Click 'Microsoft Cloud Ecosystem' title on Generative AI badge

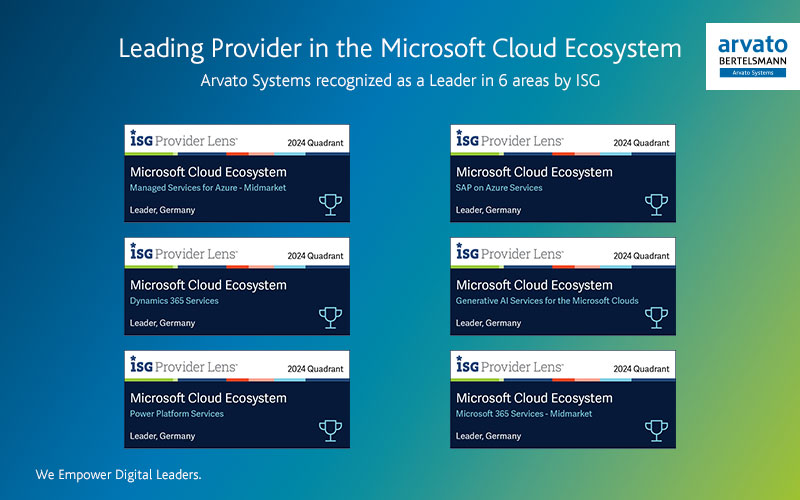(x=534, y=285)
